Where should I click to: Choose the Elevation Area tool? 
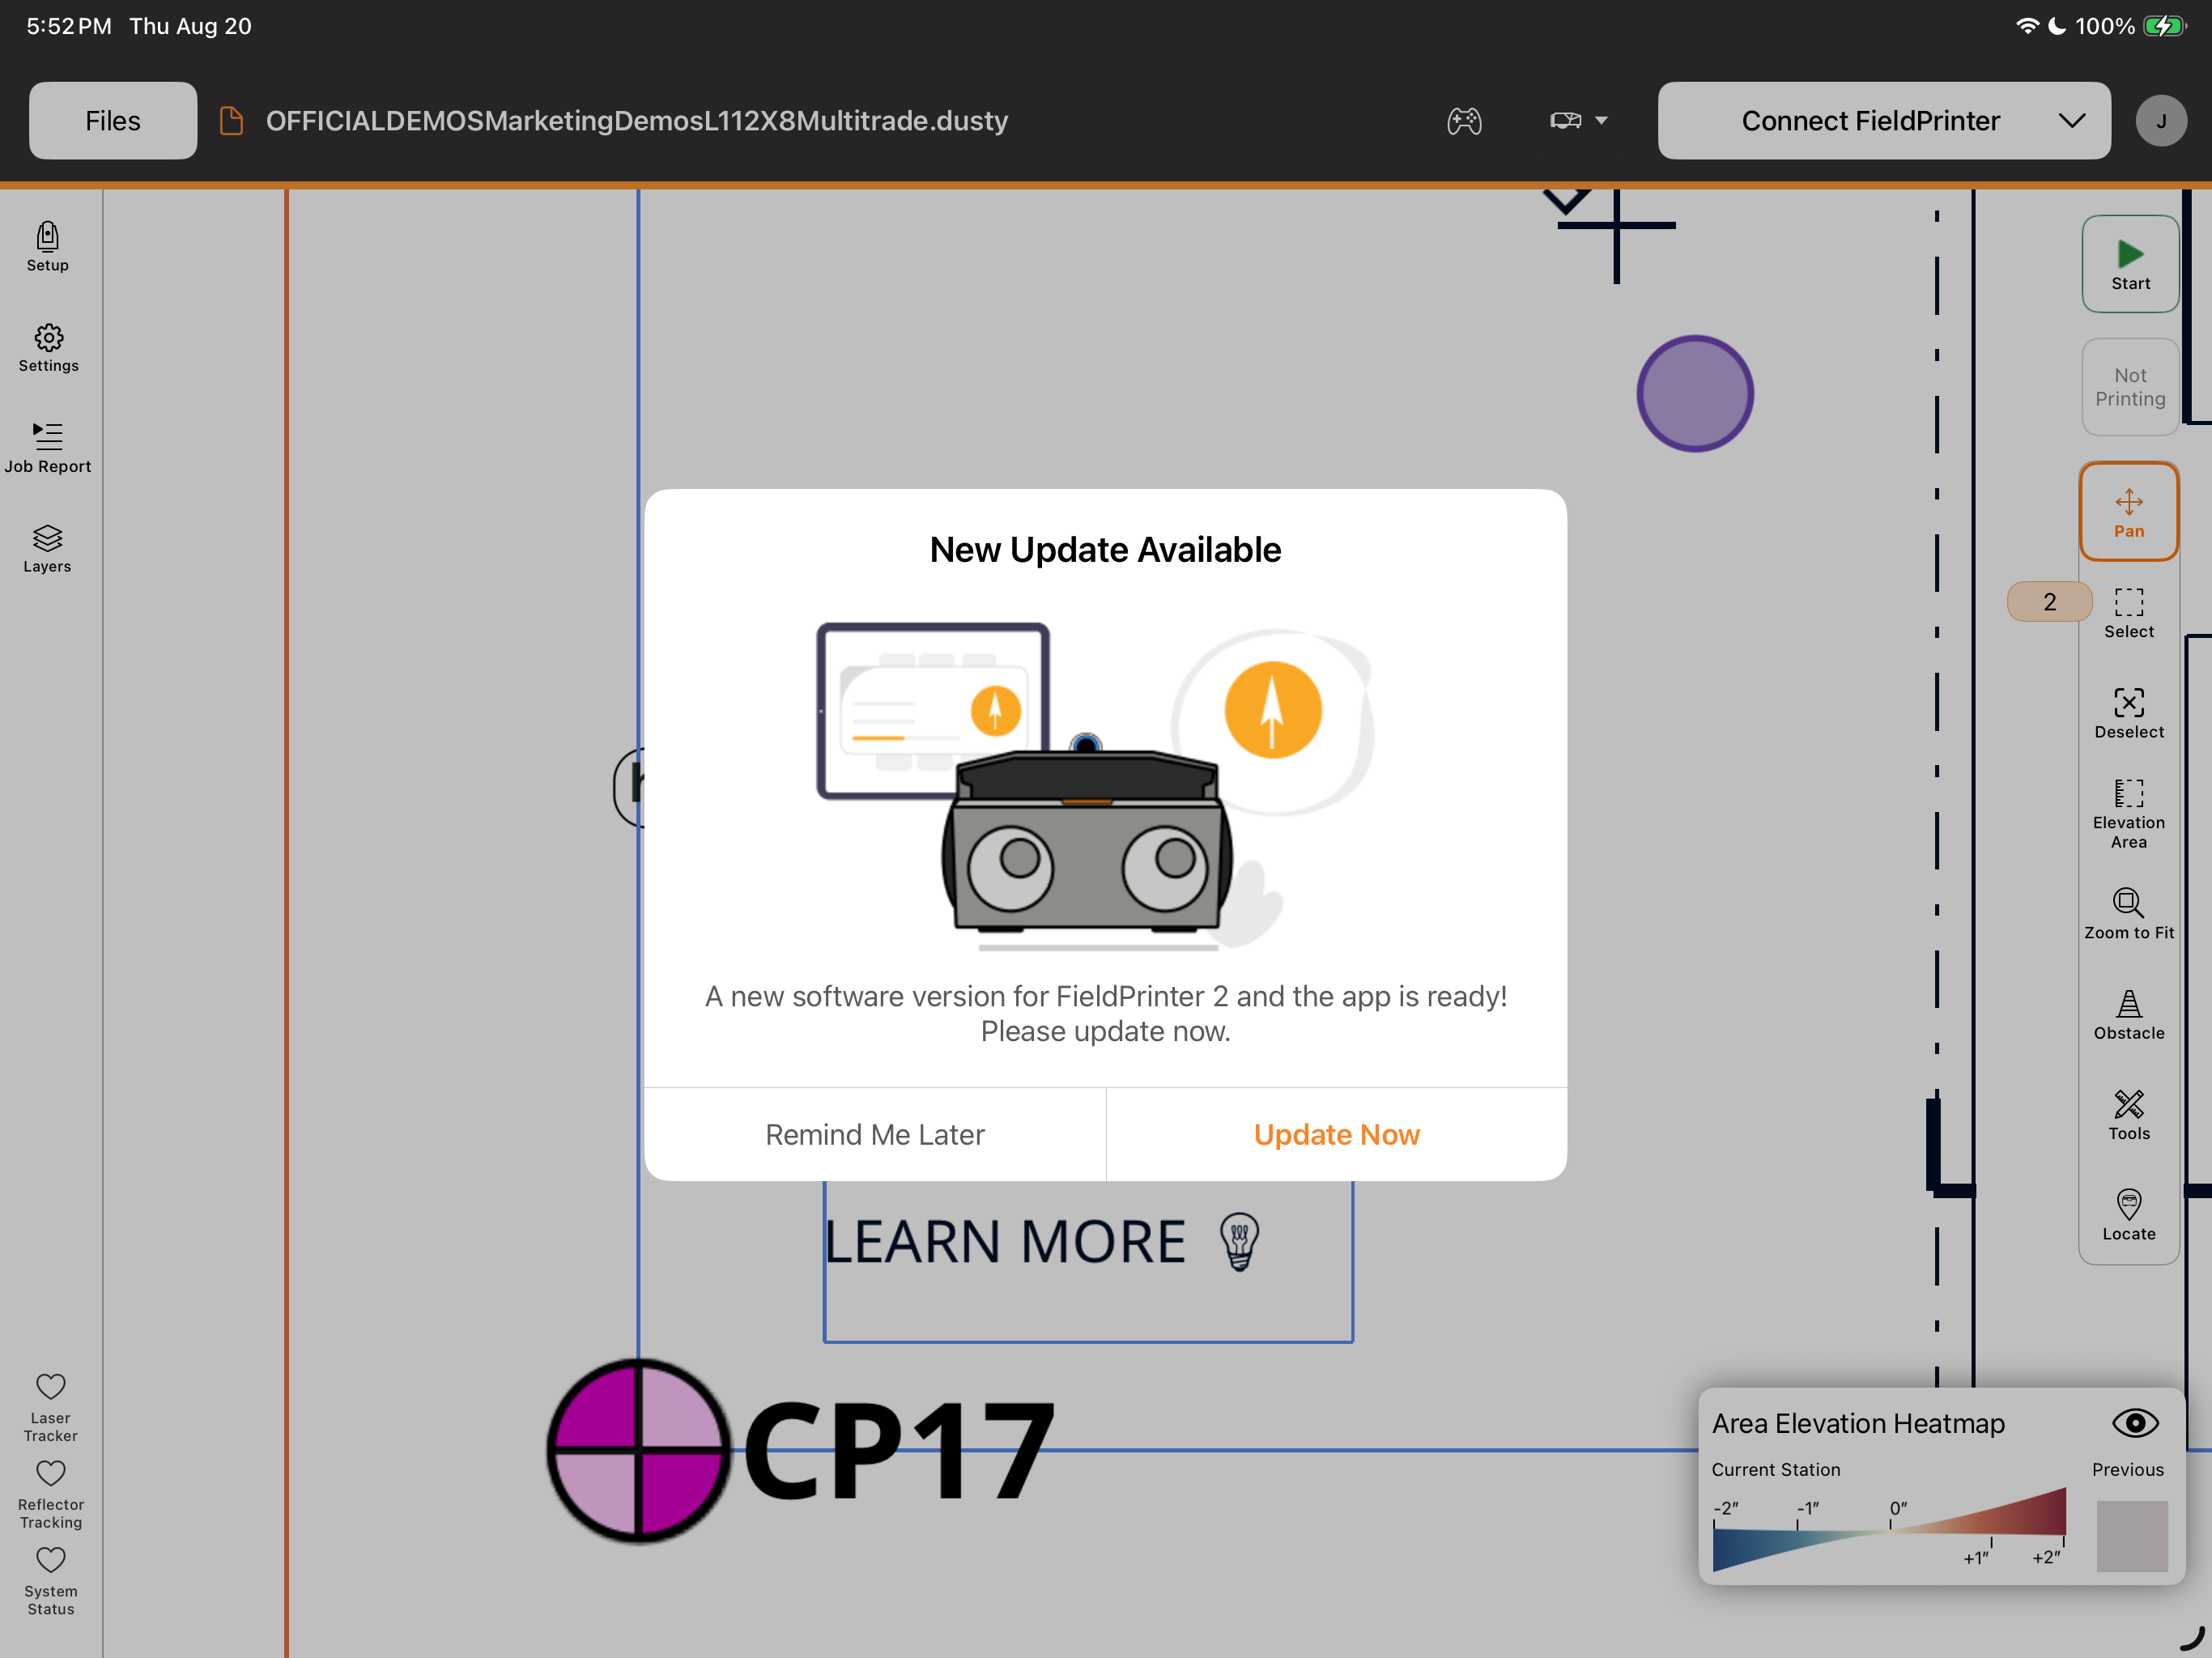(x=2129, y=814)
